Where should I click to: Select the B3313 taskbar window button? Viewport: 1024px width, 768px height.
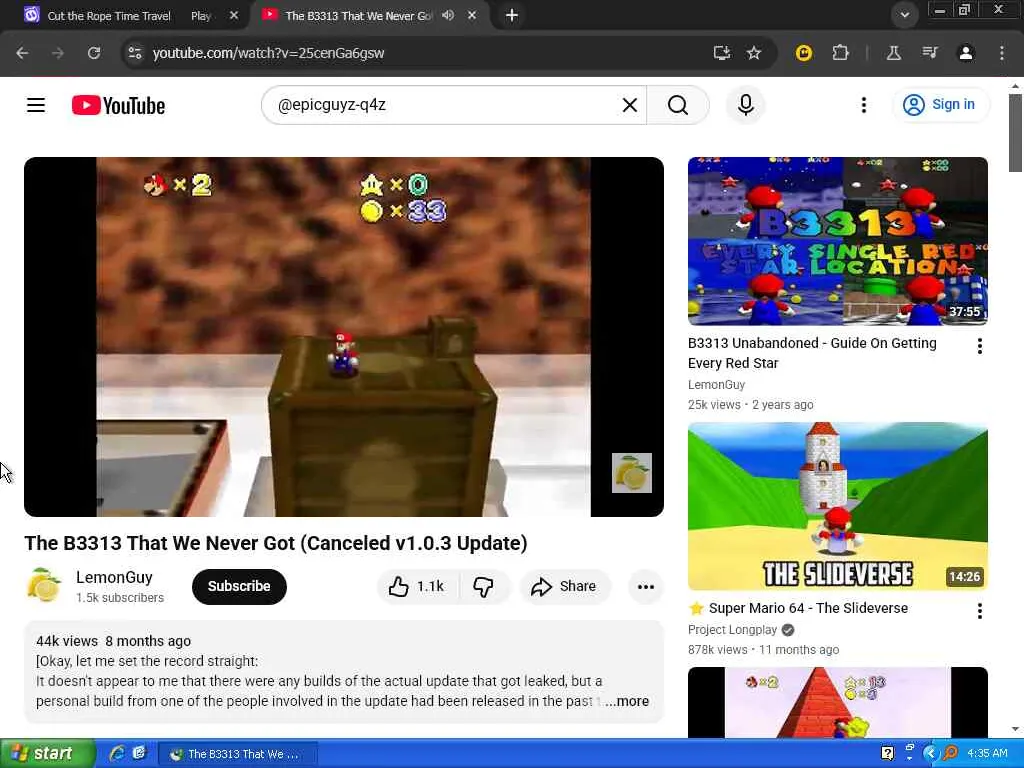tap(238, 754)
